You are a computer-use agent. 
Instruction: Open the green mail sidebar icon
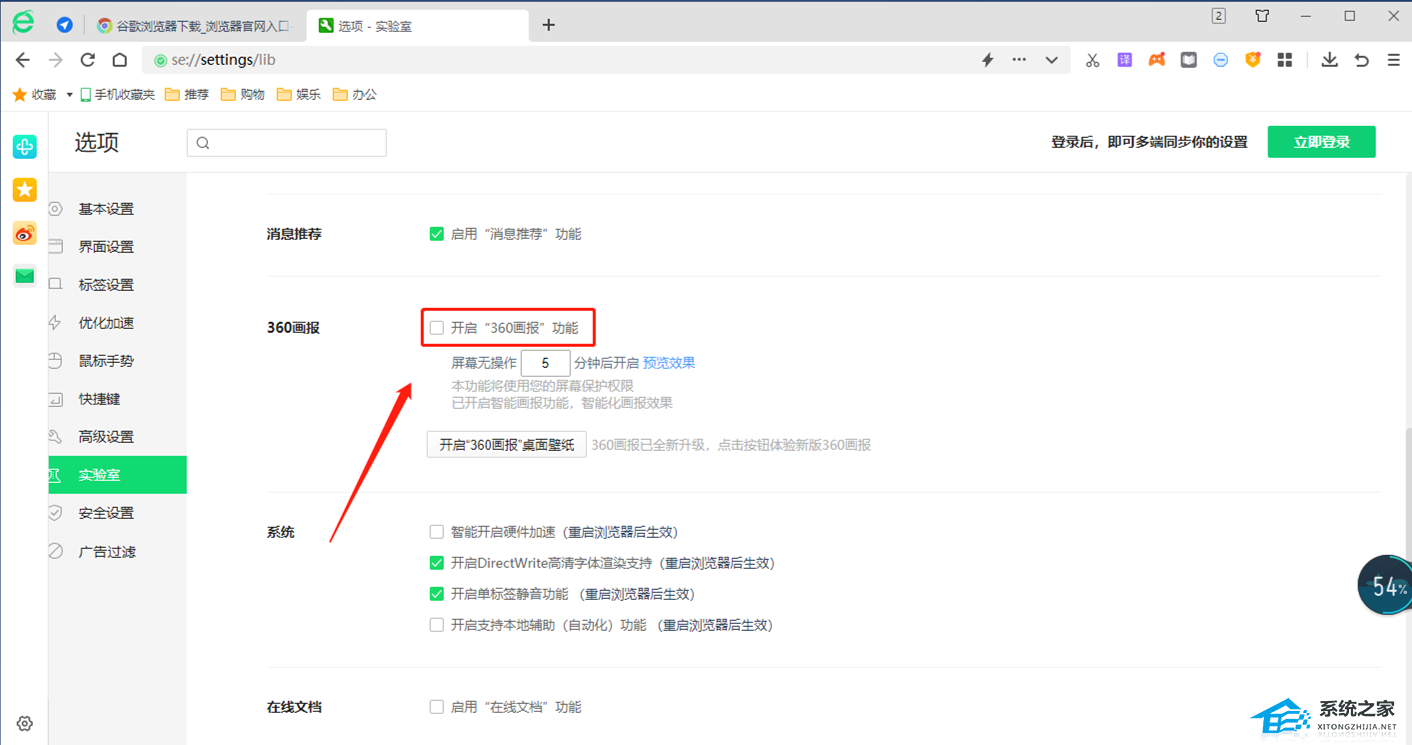coord(24,276)
